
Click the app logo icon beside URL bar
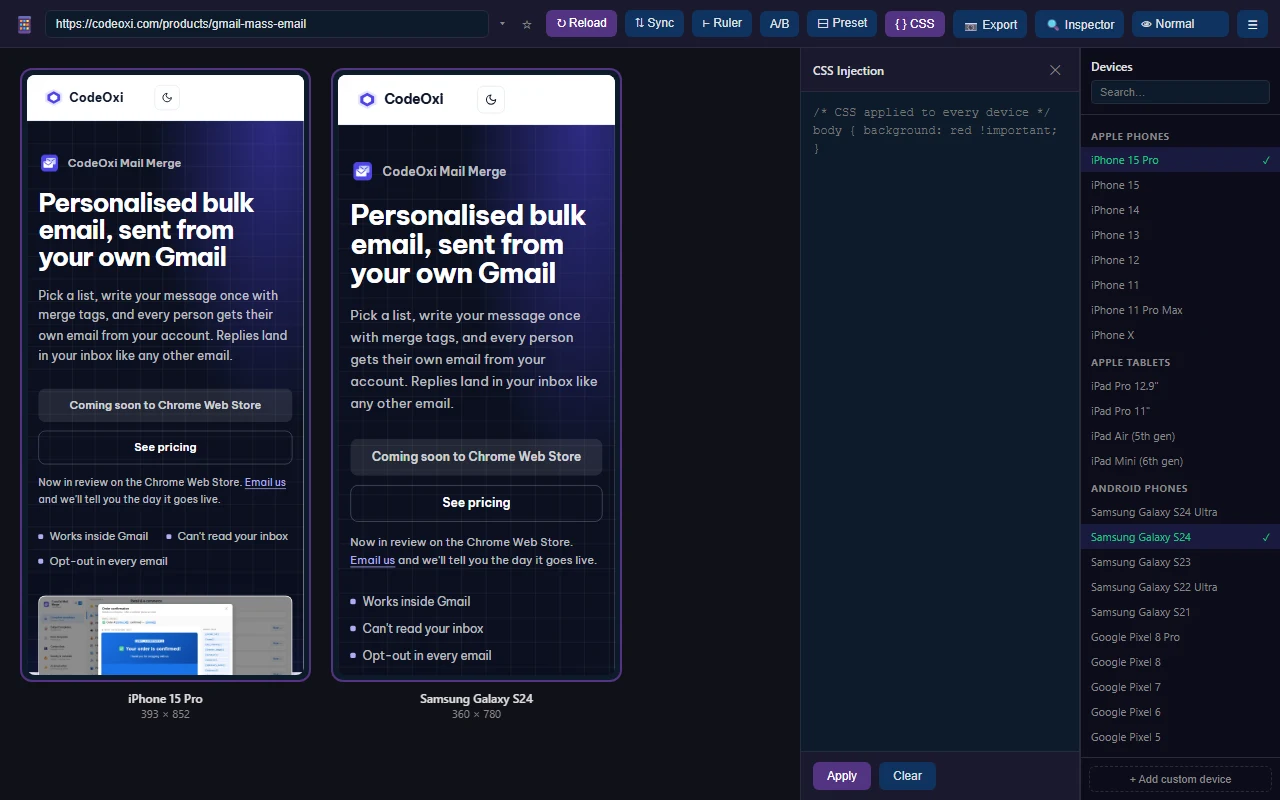click(x=25, y=24)
